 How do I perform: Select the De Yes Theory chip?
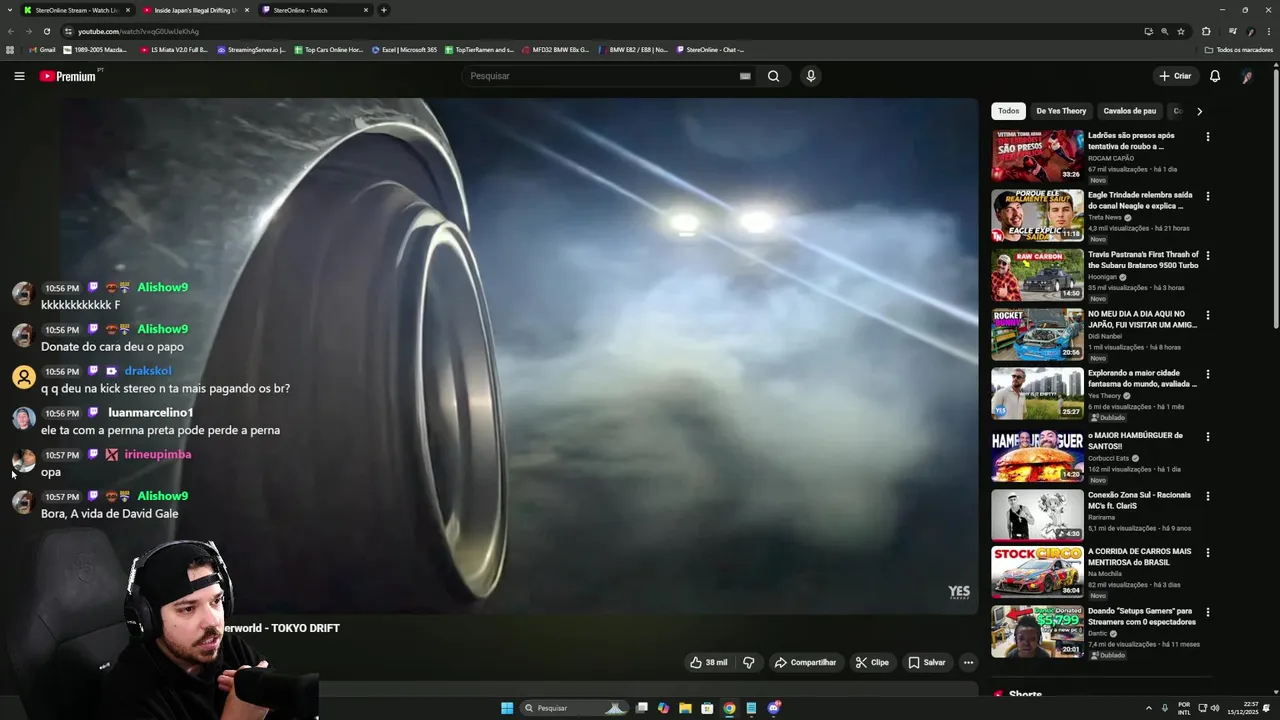pyautogui.click(x=1061, y=111)
